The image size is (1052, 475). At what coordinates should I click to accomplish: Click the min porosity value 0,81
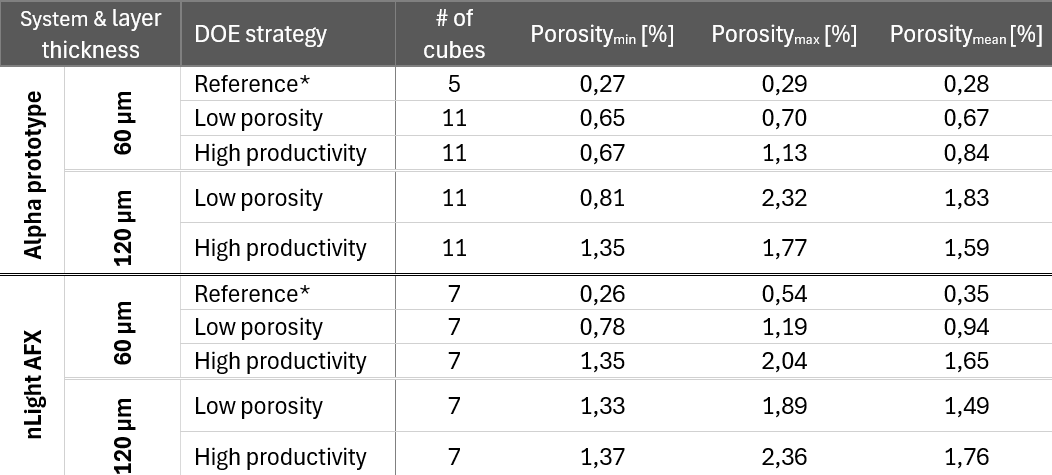[602, 198]
